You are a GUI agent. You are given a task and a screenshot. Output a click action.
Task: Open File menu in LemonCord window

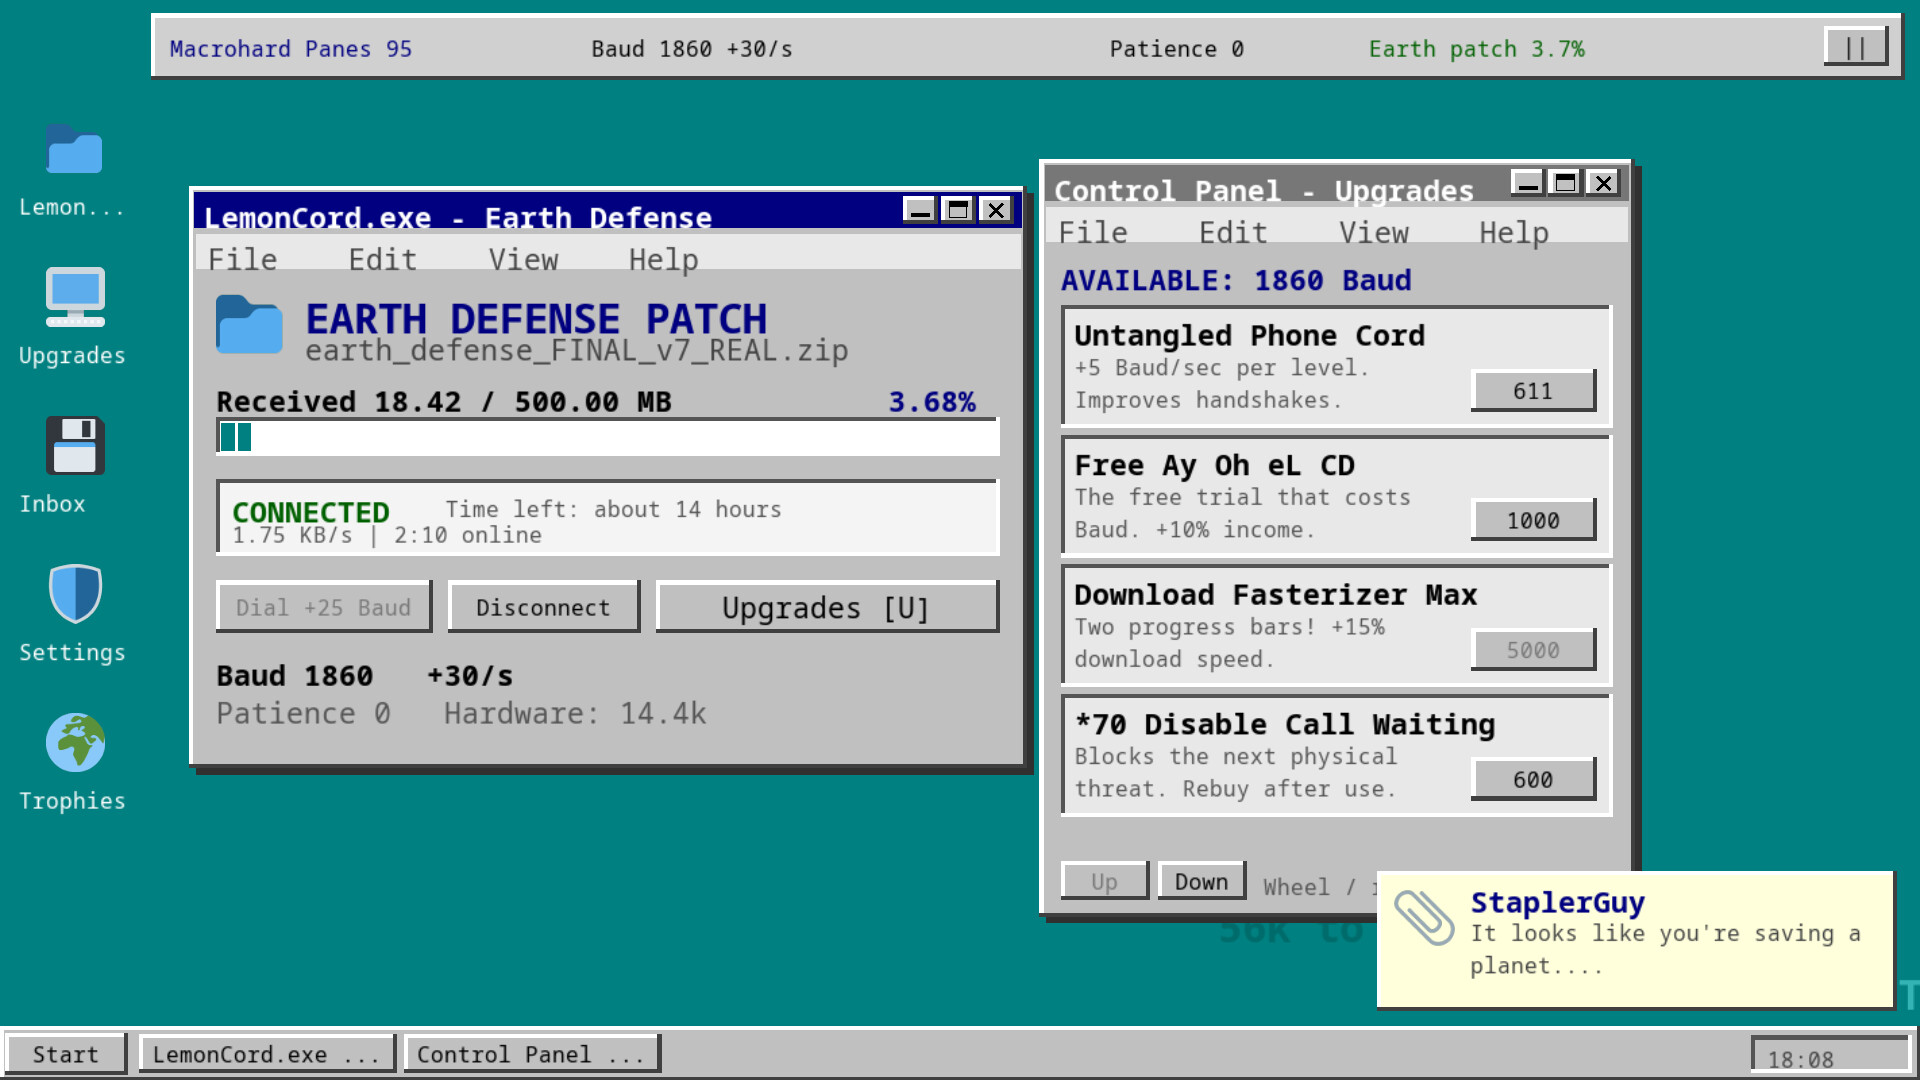pos(243,259)
